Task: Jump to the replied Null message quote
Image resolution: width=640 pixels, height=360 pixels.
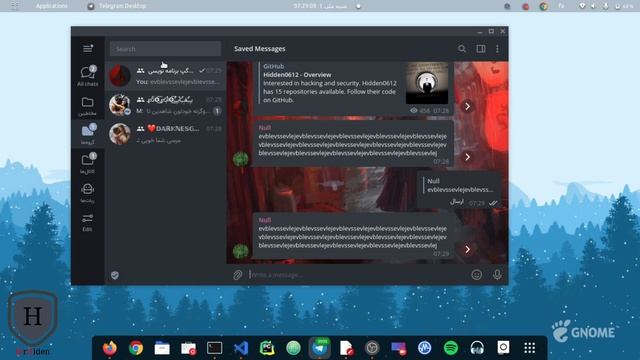Action: (460, 185)
